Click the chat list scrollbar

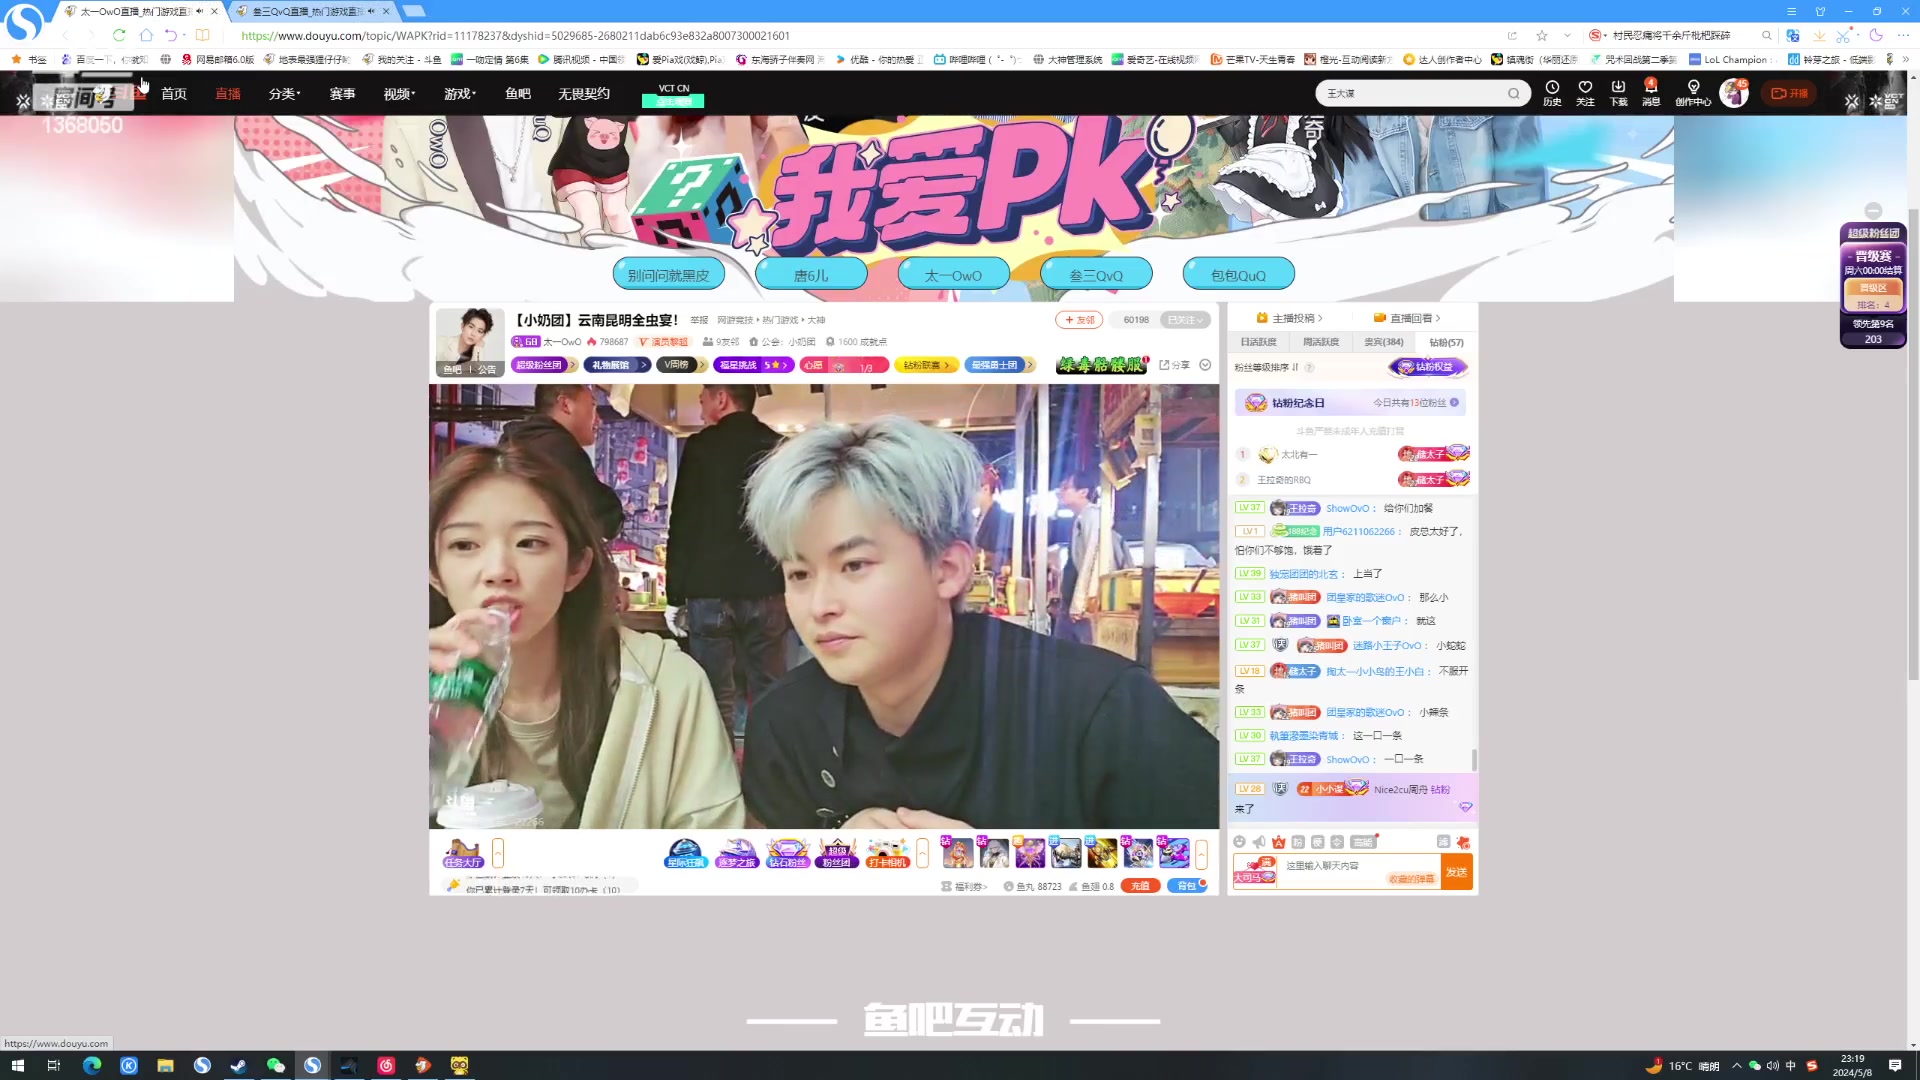1474,759
